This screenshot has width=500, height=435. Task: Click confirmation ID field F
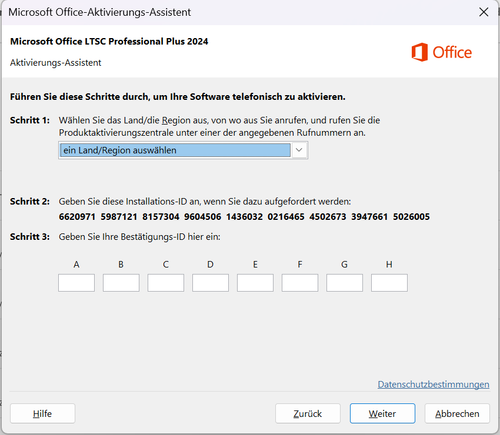[300, 283]
